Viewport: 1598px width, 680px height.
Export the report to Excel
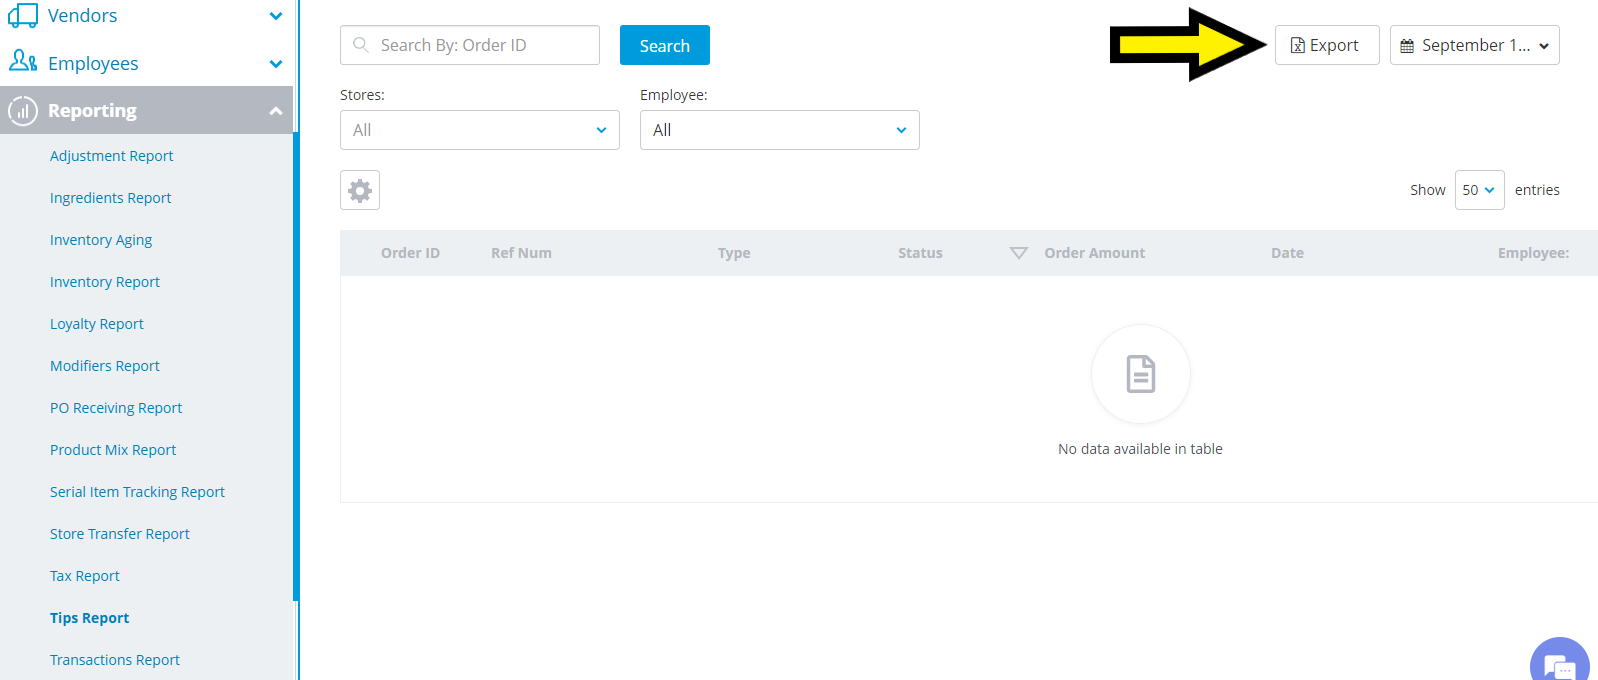(x=1326, y=45)
